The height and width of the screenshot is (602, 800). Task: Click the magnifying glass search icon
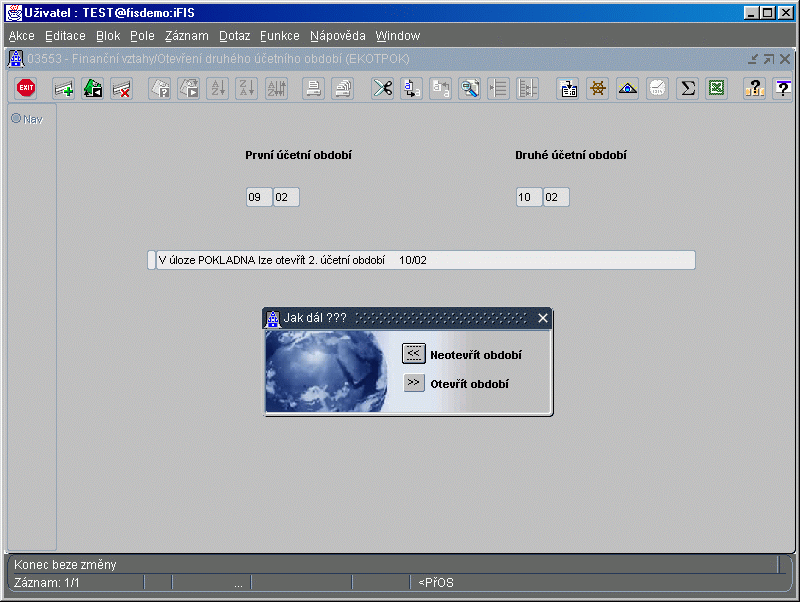(469, 89)
